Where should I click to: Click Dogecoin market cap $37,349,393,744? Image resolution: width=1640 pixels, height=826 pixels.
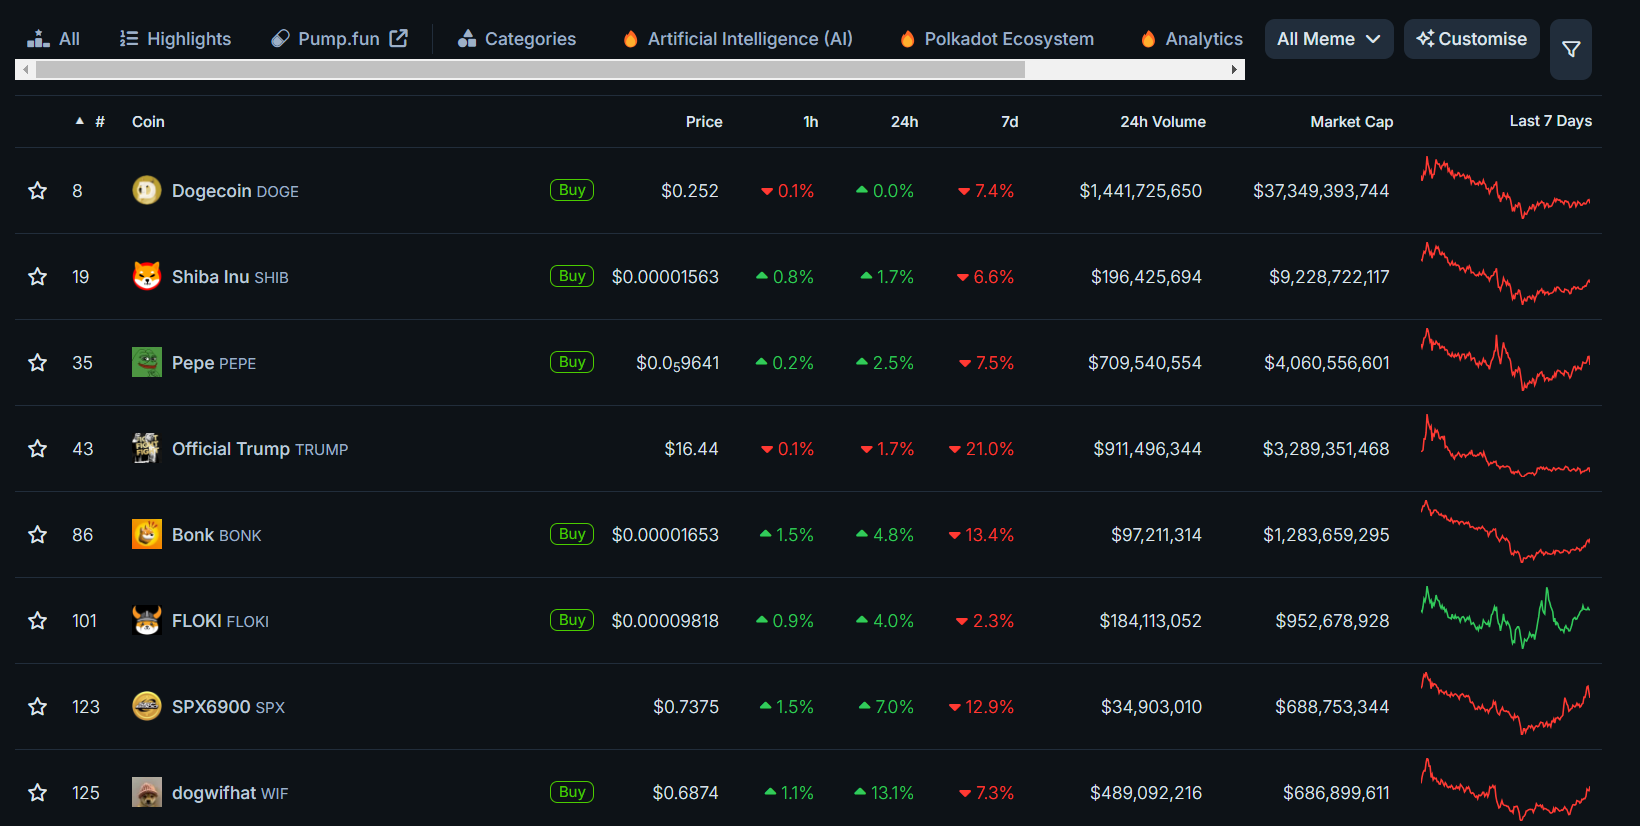coord(1321,191)
